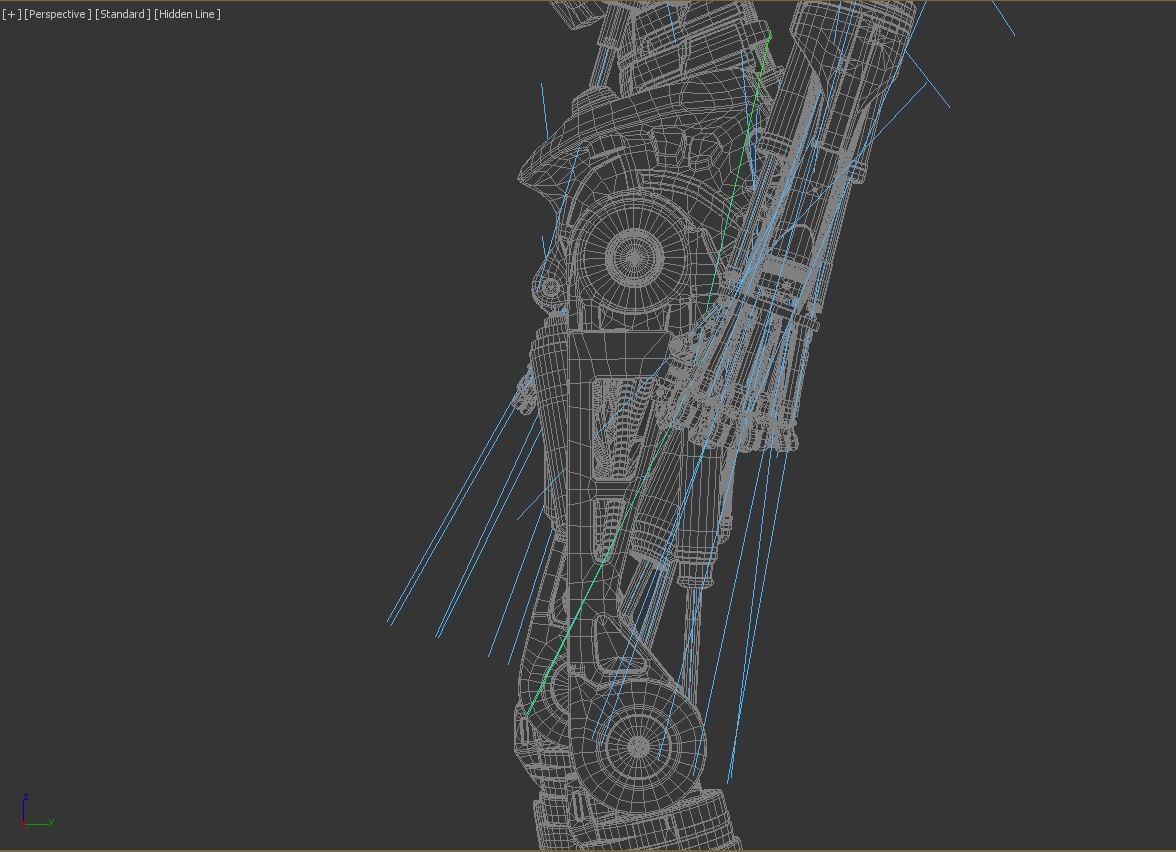Click the upper circular knee joint mesh
Screen dimensions: 1176x852
(x=634, y=256)
